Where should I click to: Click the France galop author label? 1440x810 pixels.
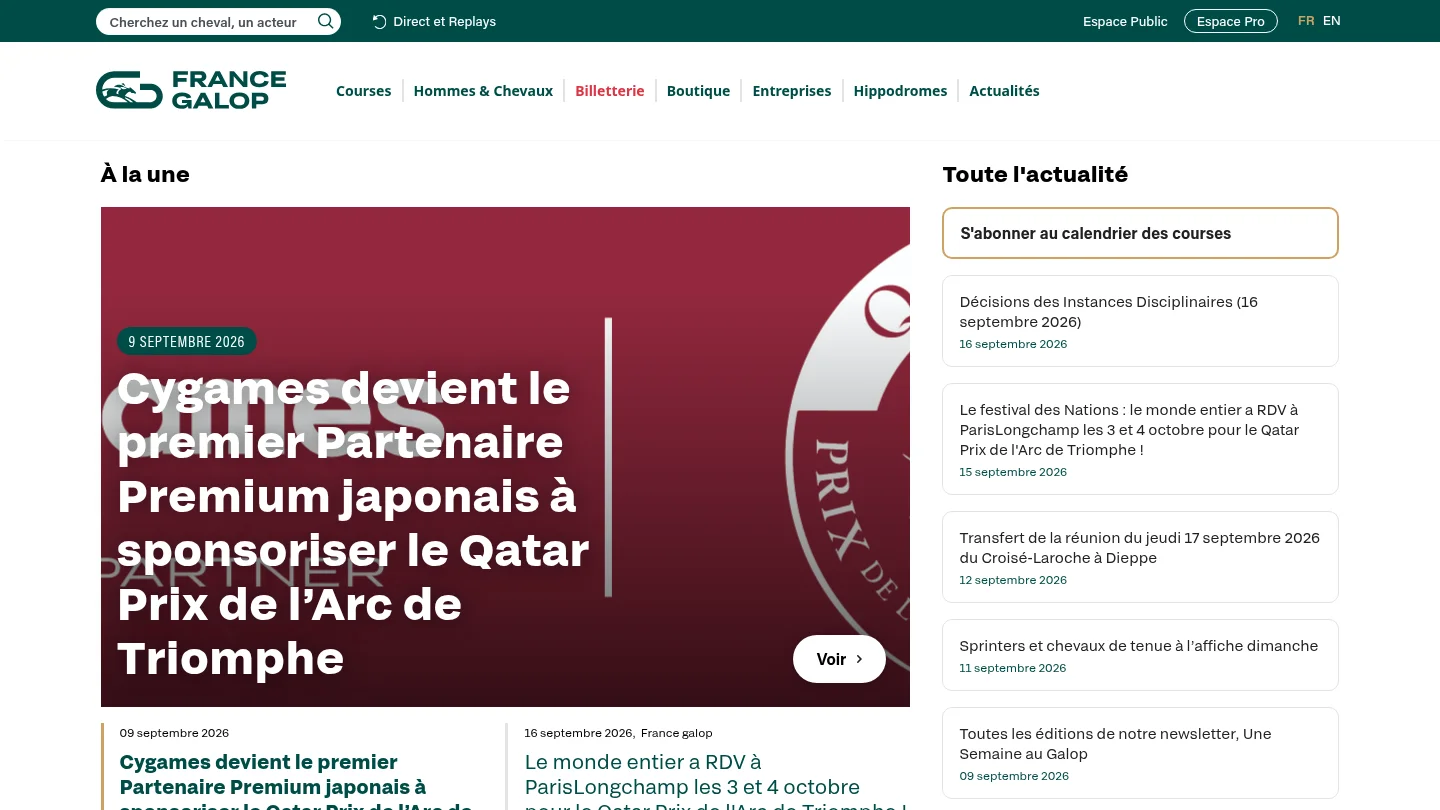coord(677,733)
